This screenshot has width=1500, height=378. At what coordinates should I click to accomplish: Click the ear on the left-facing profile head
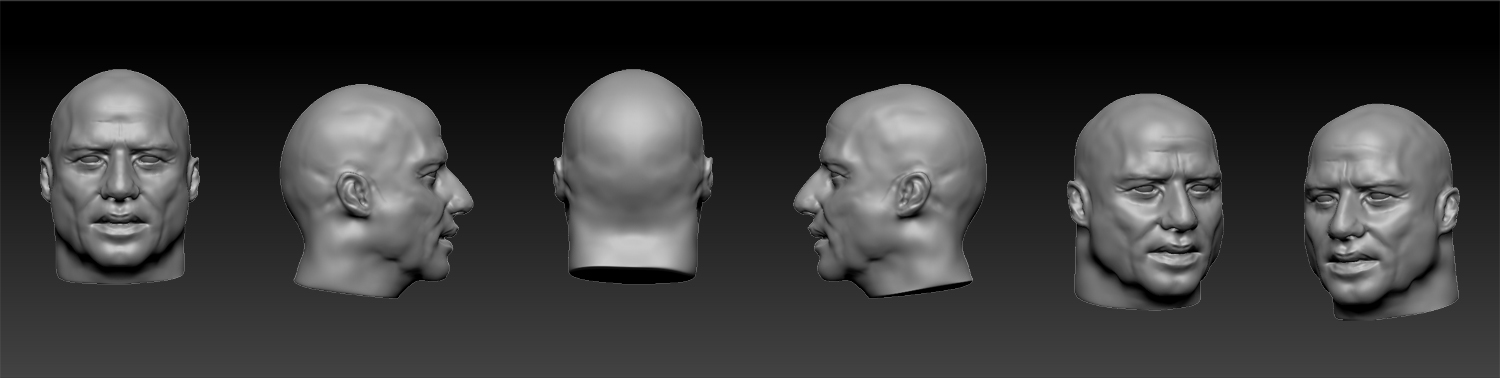(912, 194)
